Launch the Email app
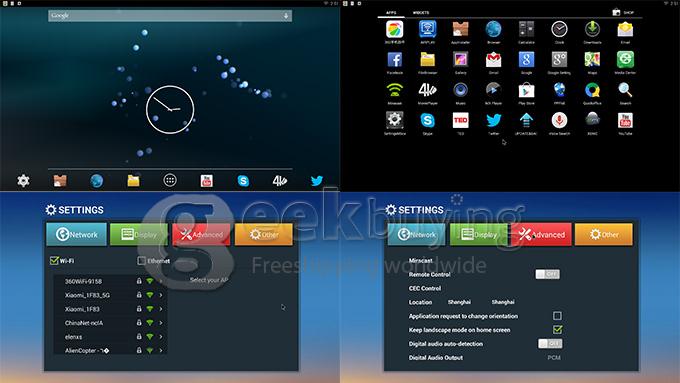This screenshot has height=383, width=680. pyautogui.click(x=625, y=30)
